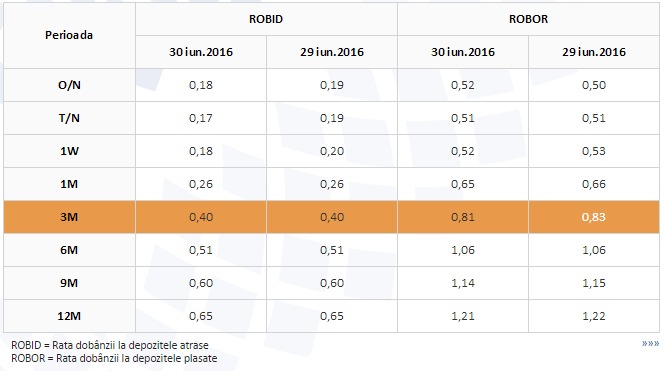This screenshot has width=666, height=371.
Task: Select the 12M row label
Action: click(69, 316)
